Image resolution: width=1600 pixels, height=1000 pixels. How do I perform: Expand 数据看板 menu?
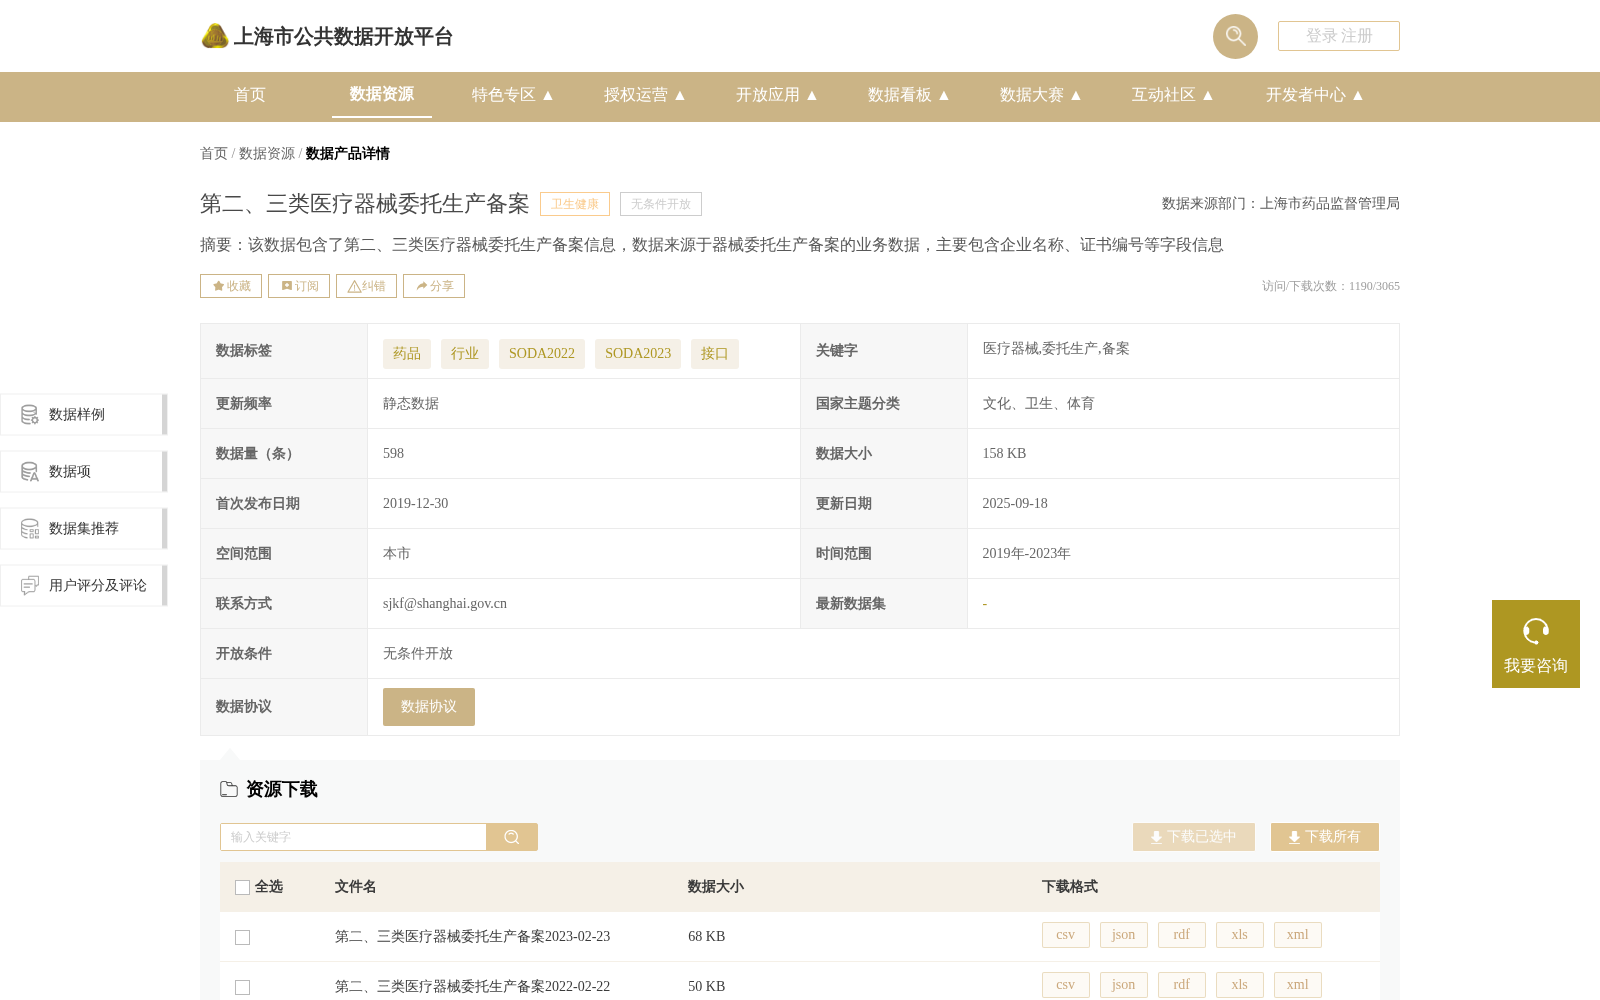[x=908, y=95]
